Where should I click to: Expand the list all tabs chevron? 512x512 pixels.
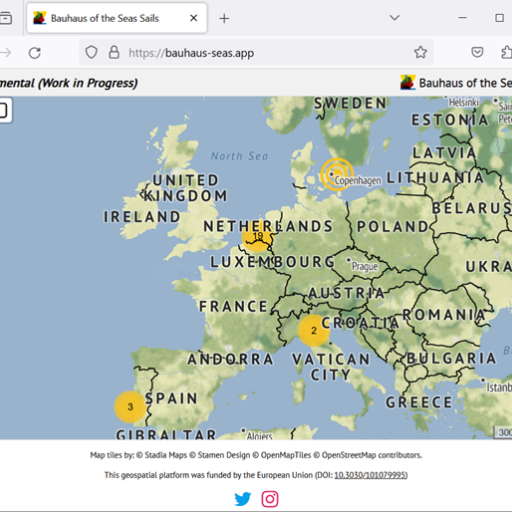(x=394, y=18)
